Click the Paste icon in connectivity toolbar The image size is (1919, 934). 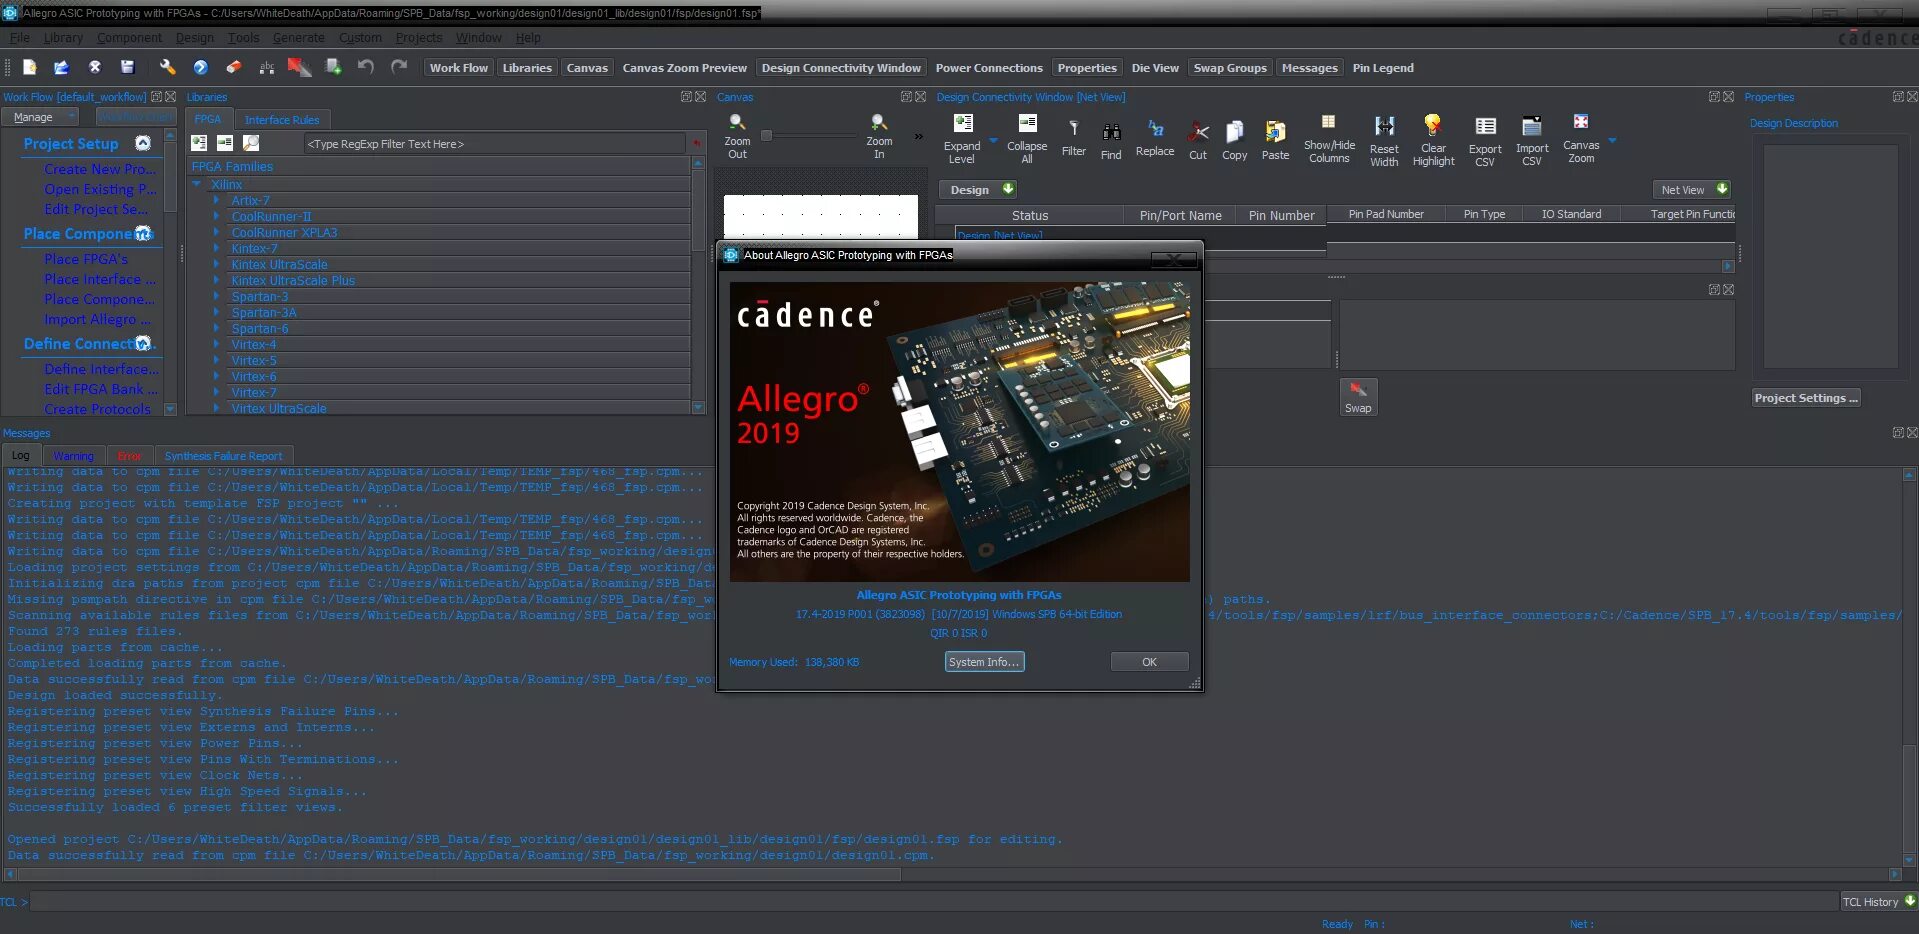tap(1275, 141)
